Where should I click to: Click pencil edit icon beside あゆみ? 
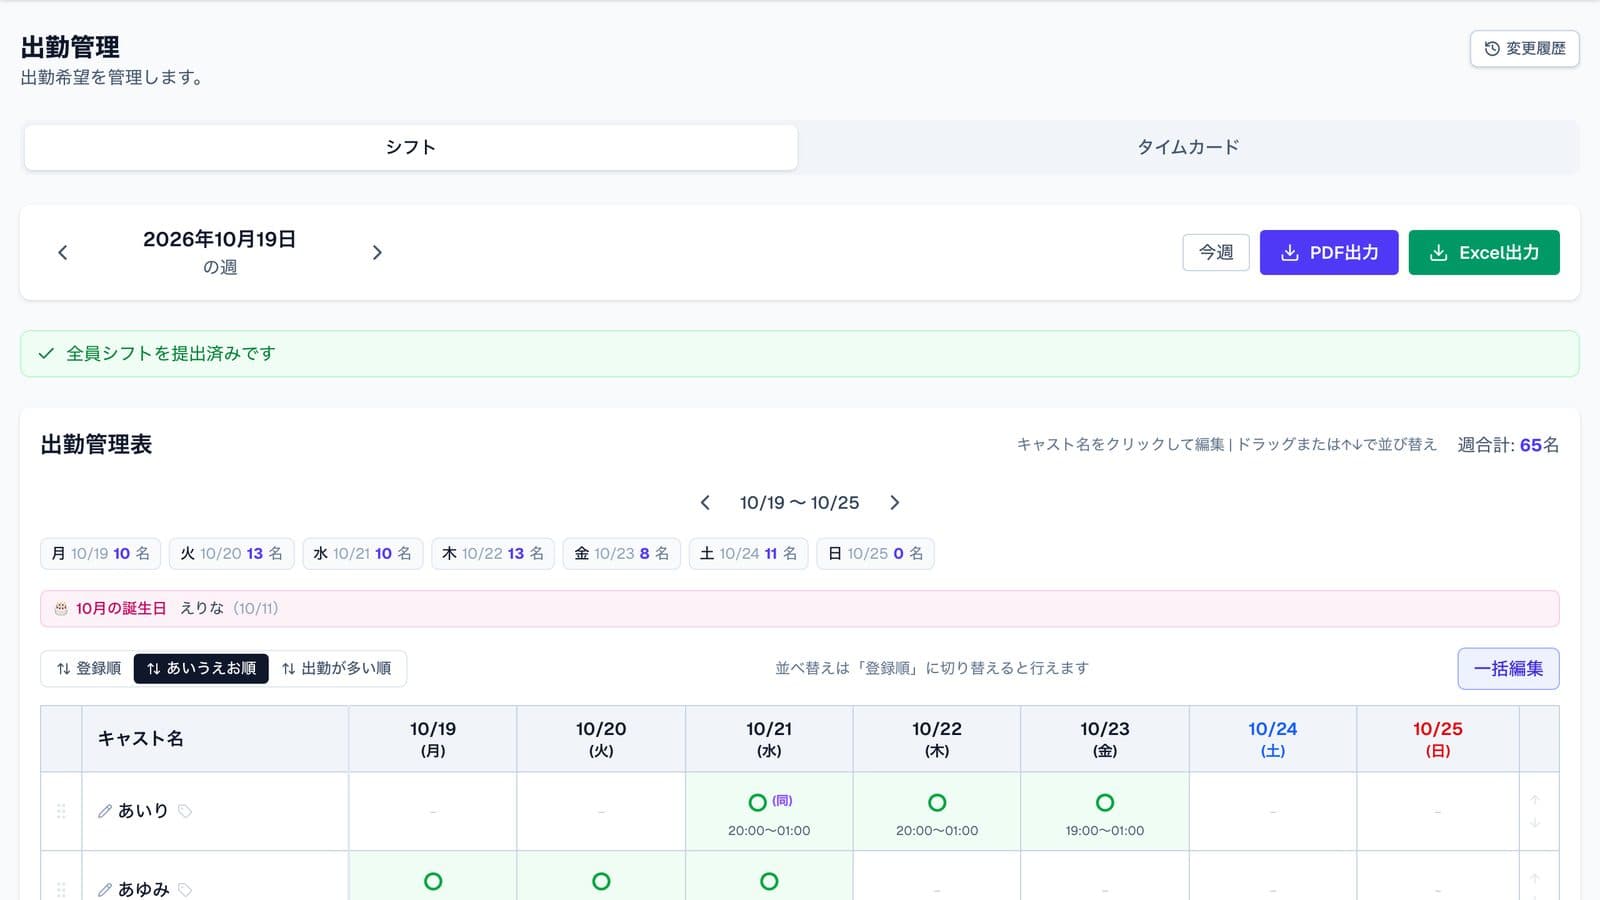(x=104, y=889)
